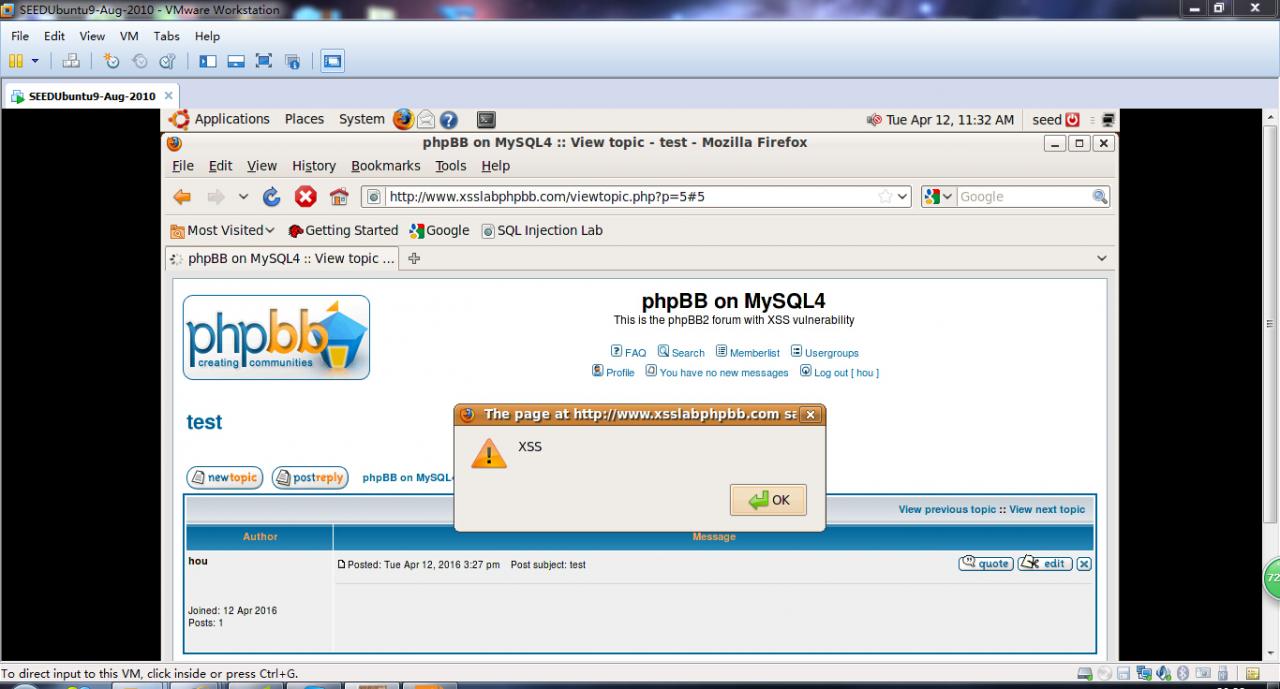Stop page loading with the red stop icon
1280x689 pixels.
(x=306, y=197)
